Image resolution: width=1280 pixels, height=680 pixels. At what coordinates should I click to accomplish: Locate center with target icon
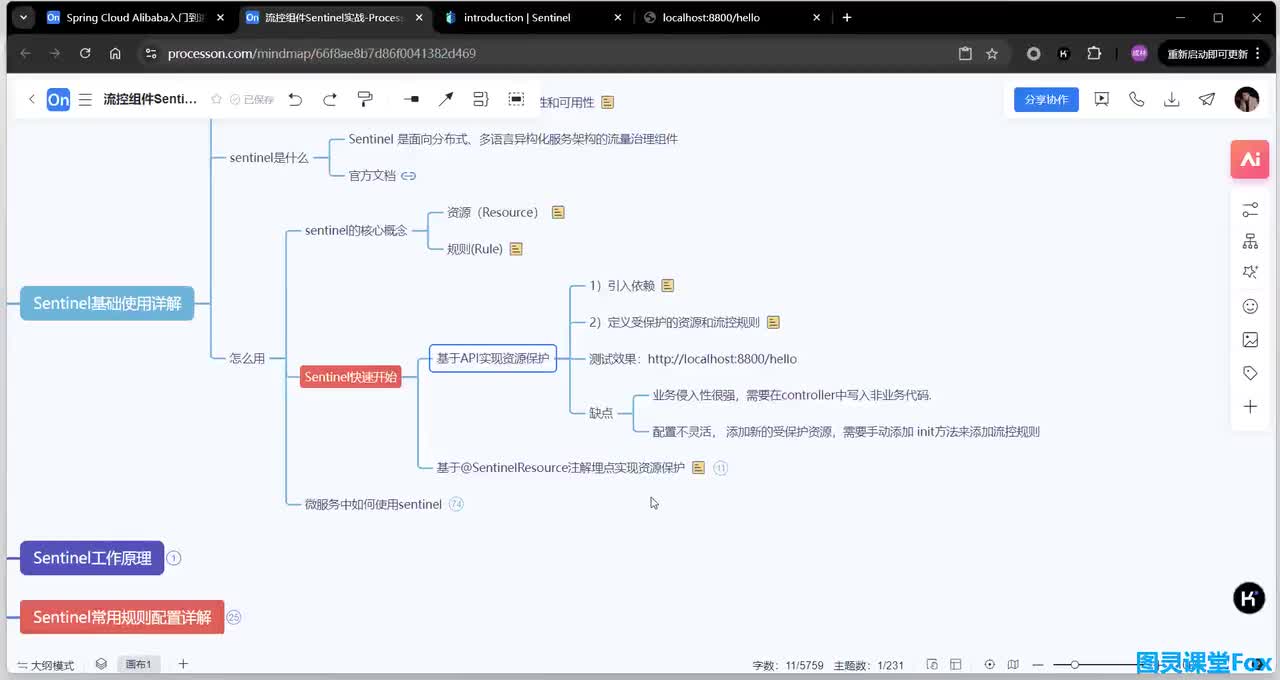point(990,664)
